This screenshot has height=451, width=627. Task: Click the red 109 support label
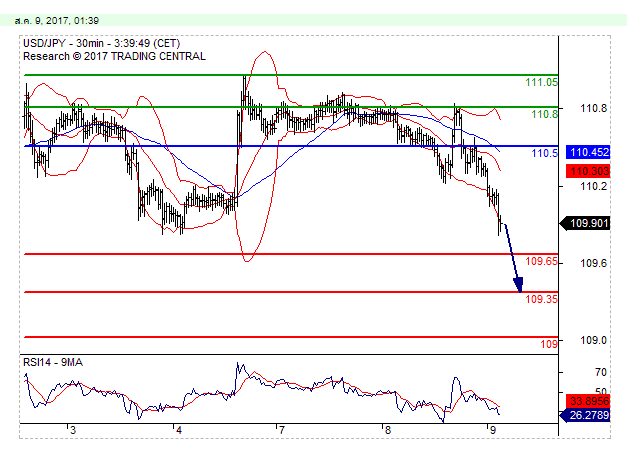(x=549, y=344)
